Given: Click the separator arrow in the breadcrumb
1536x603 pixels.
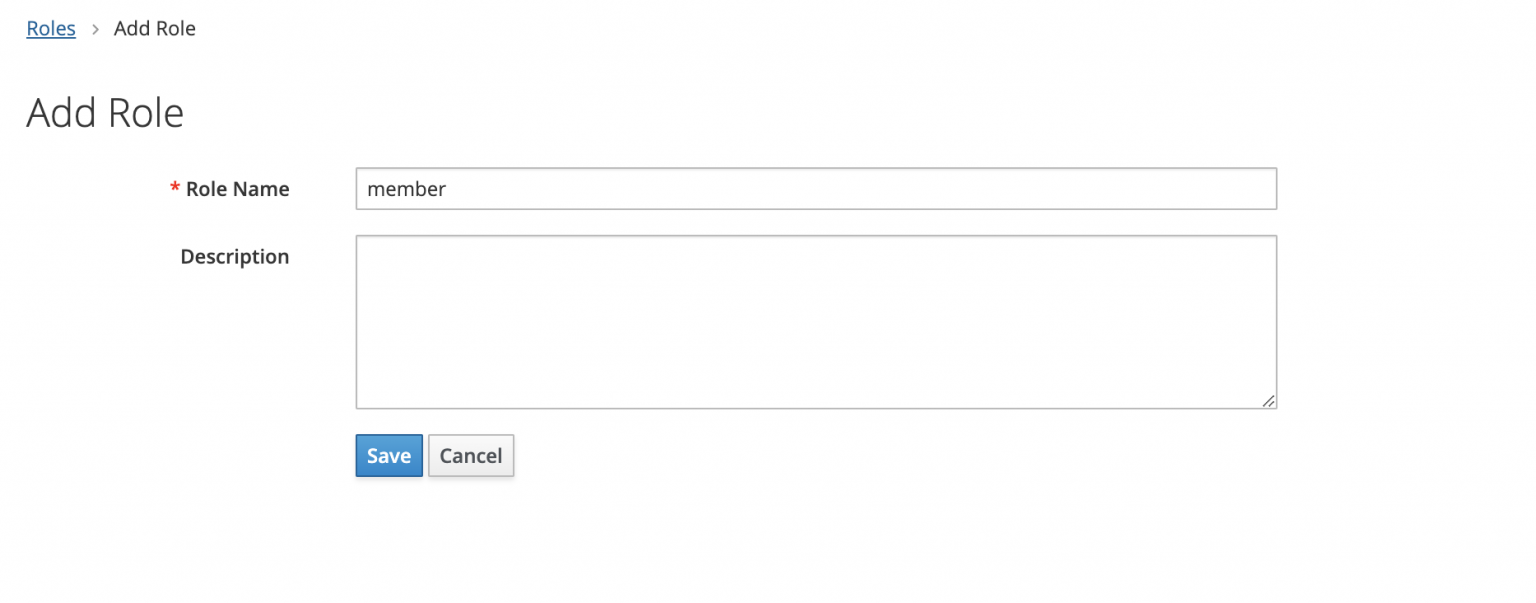Looking at the screenshot, I should (x=95, y=29).
